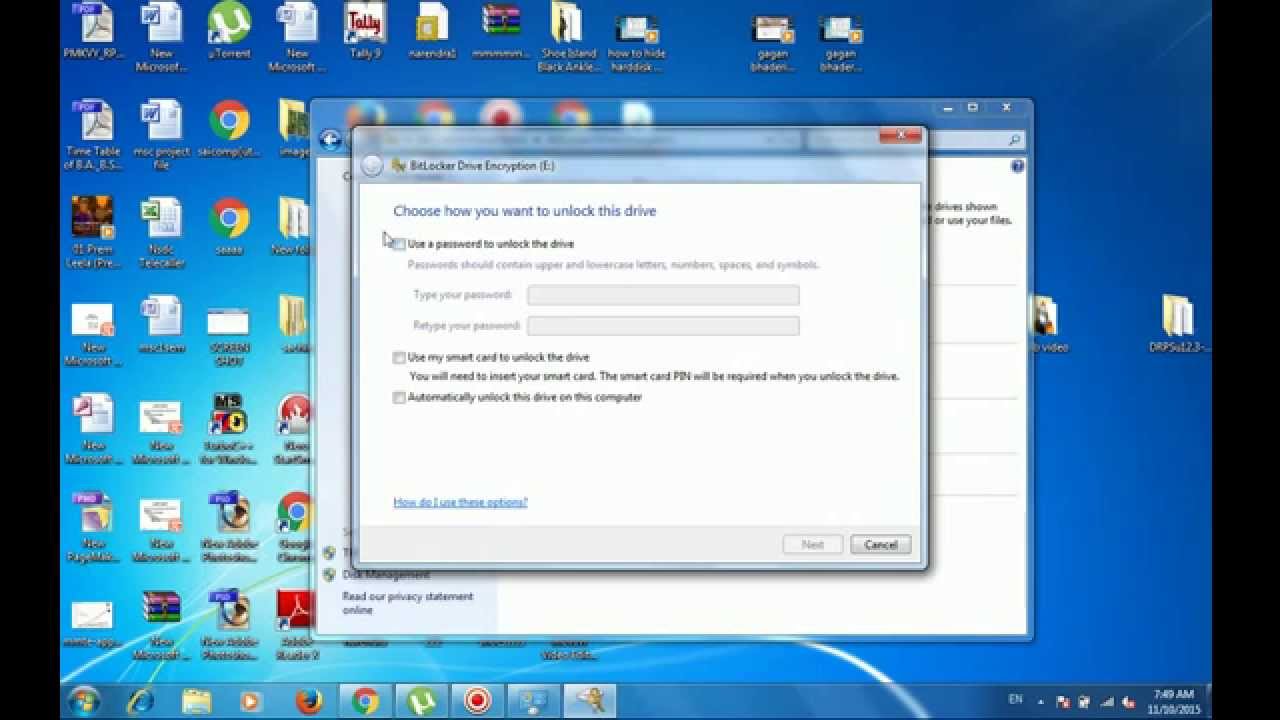This screenshot has height=720, width=1280.
Task: Open Disk Management link in Control Panel
Action: click(x=386, y=575)
